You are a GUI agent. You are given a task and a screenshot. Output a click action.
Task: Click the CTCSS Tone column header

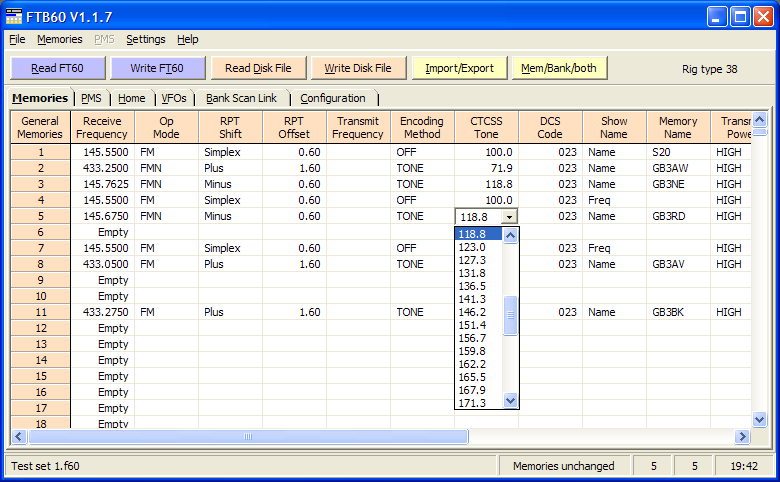[487, 127]
